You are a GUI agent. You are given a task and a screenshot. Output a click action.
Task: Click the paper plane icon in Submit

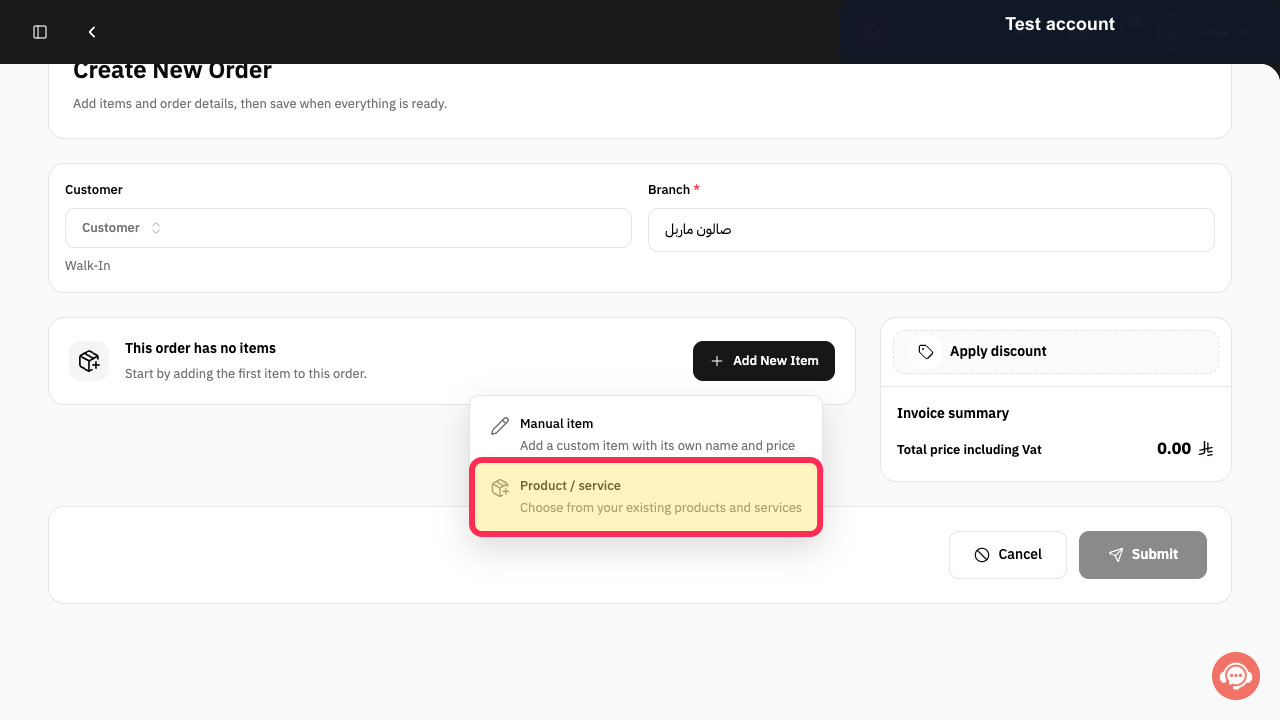point(1116,555)
